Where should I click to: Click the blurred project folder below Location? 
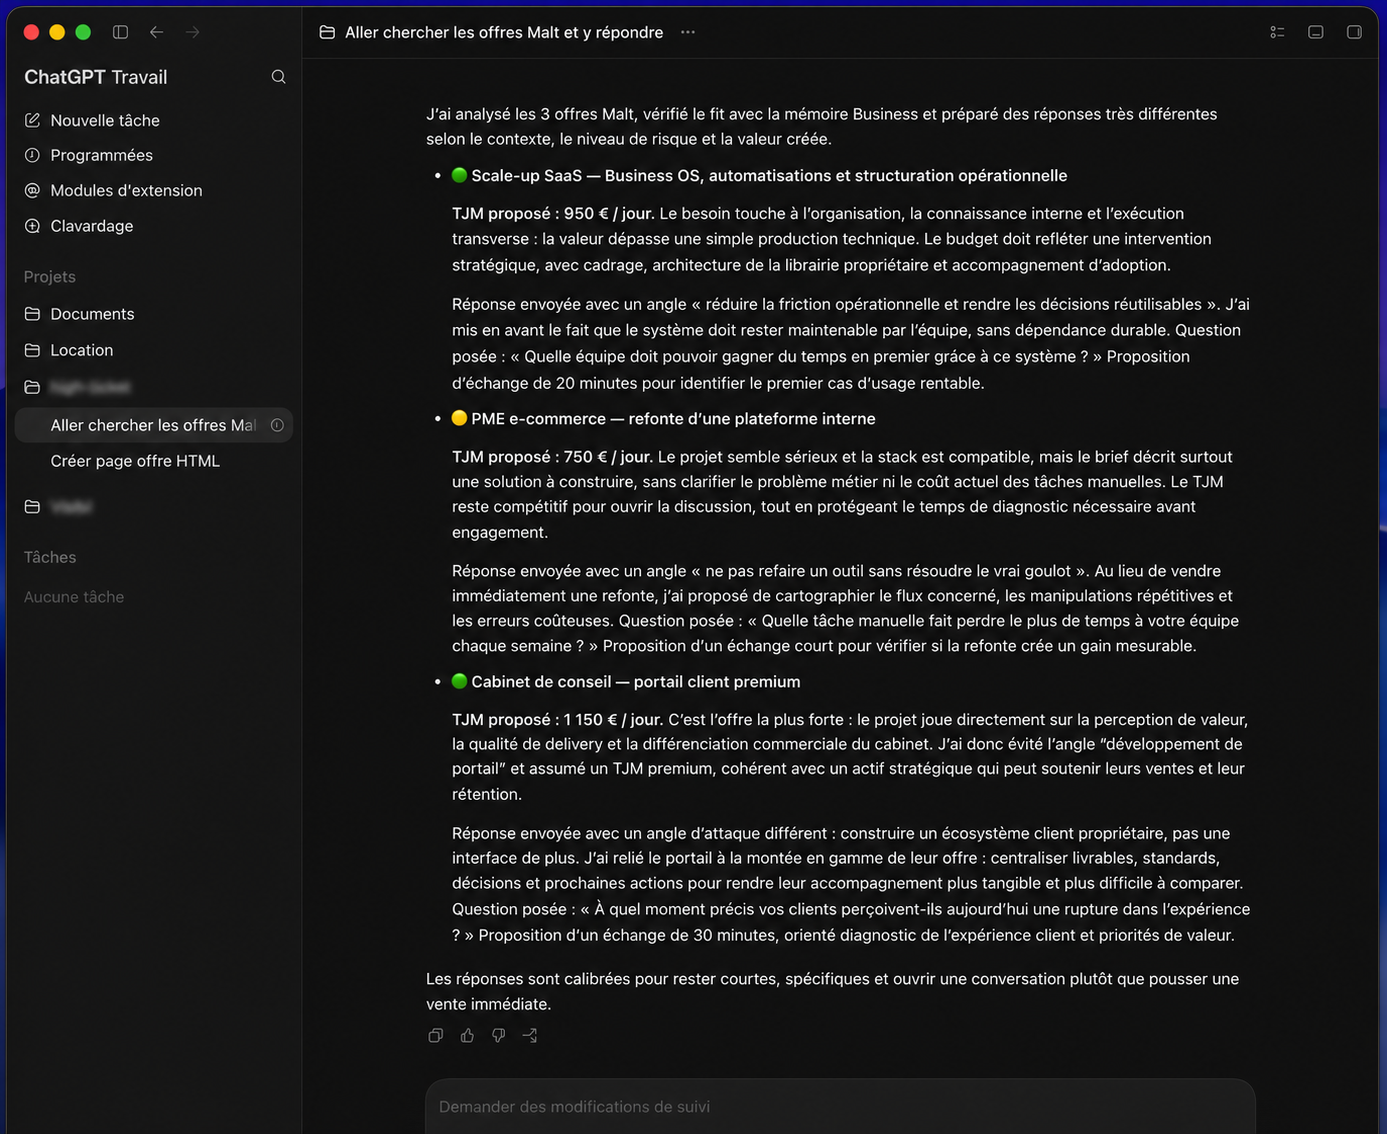pyautogui.click(x=90, y=387)
